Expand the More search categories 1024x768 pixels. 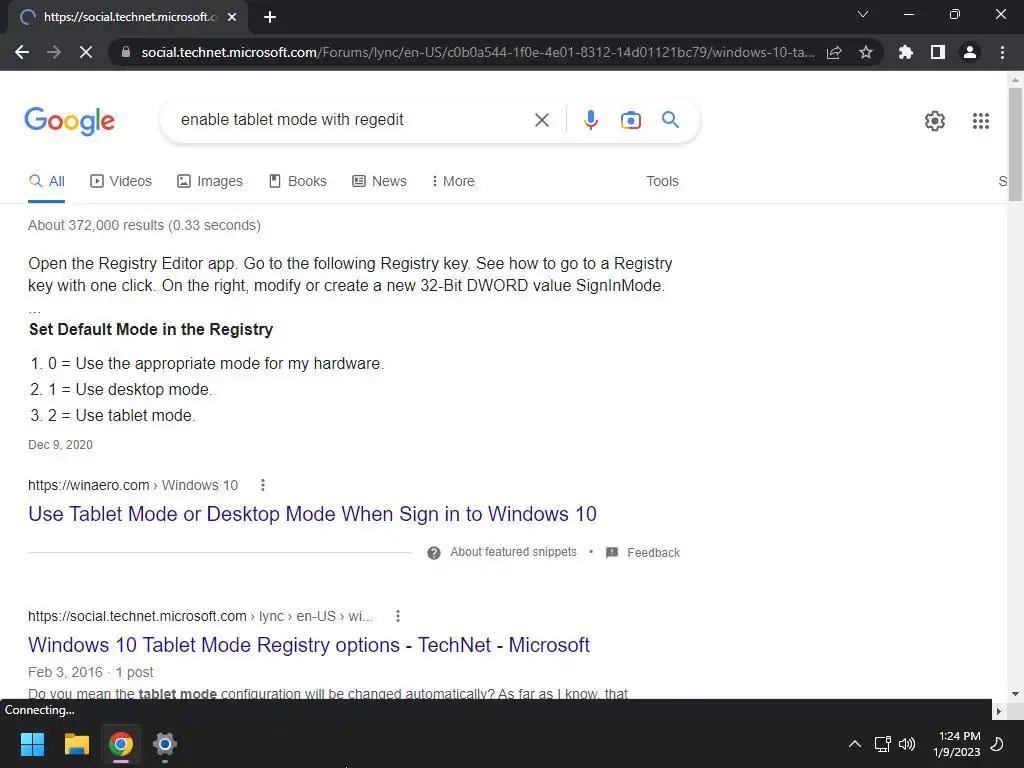pos(453,182)
